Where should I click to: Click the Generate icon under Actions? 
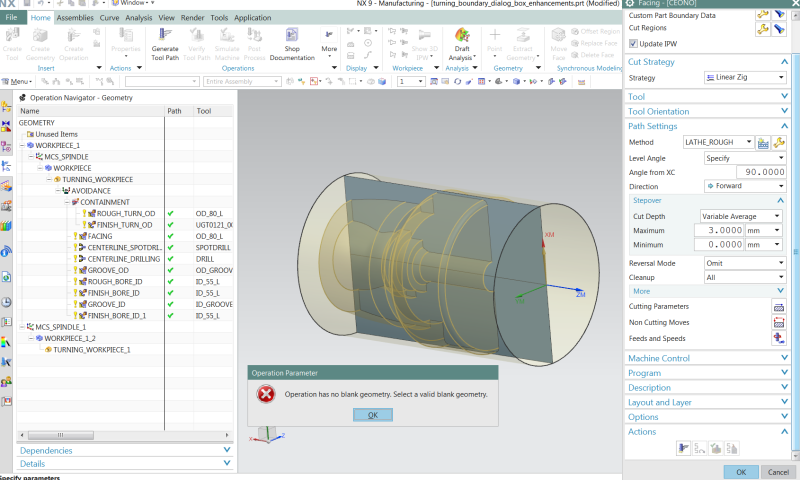click(683, 448)
